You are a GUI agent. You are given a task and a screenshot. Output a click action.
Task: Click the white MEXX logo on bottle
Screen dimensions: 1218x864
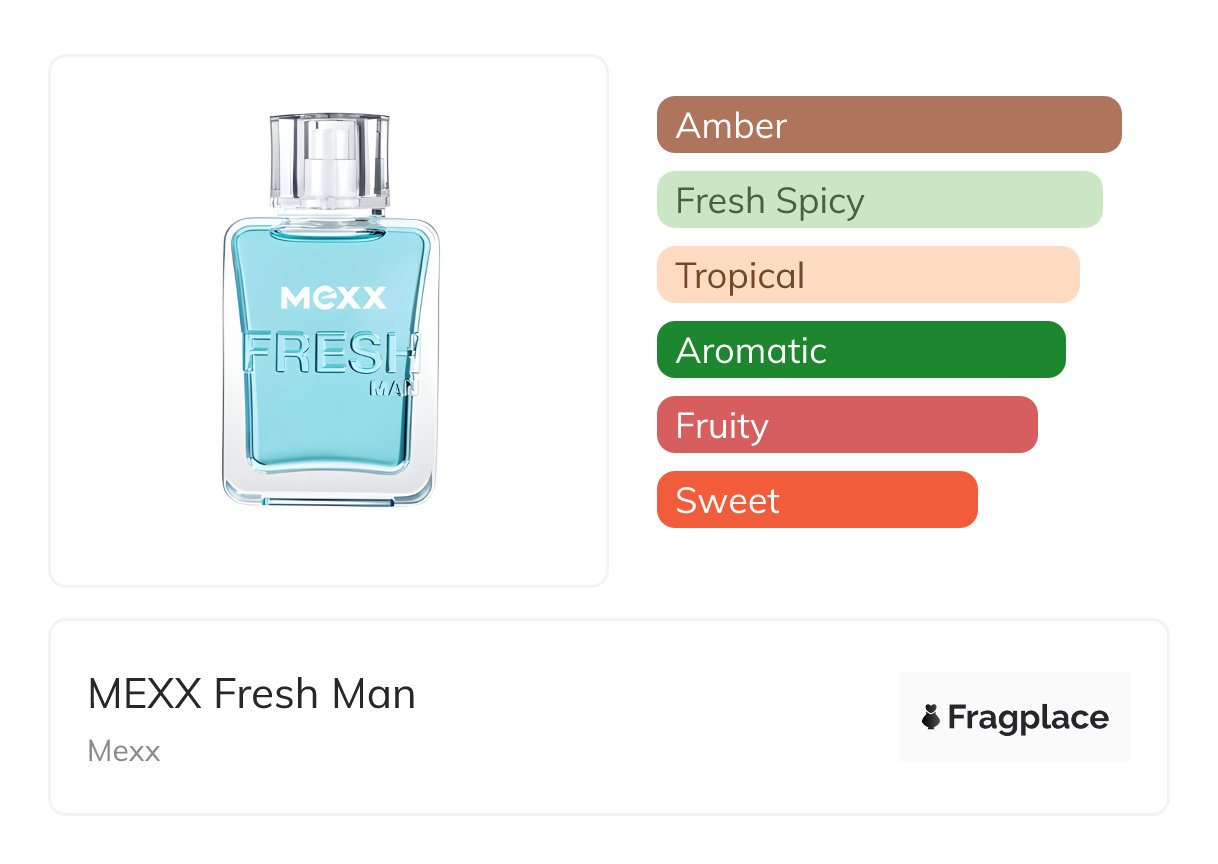333,298
